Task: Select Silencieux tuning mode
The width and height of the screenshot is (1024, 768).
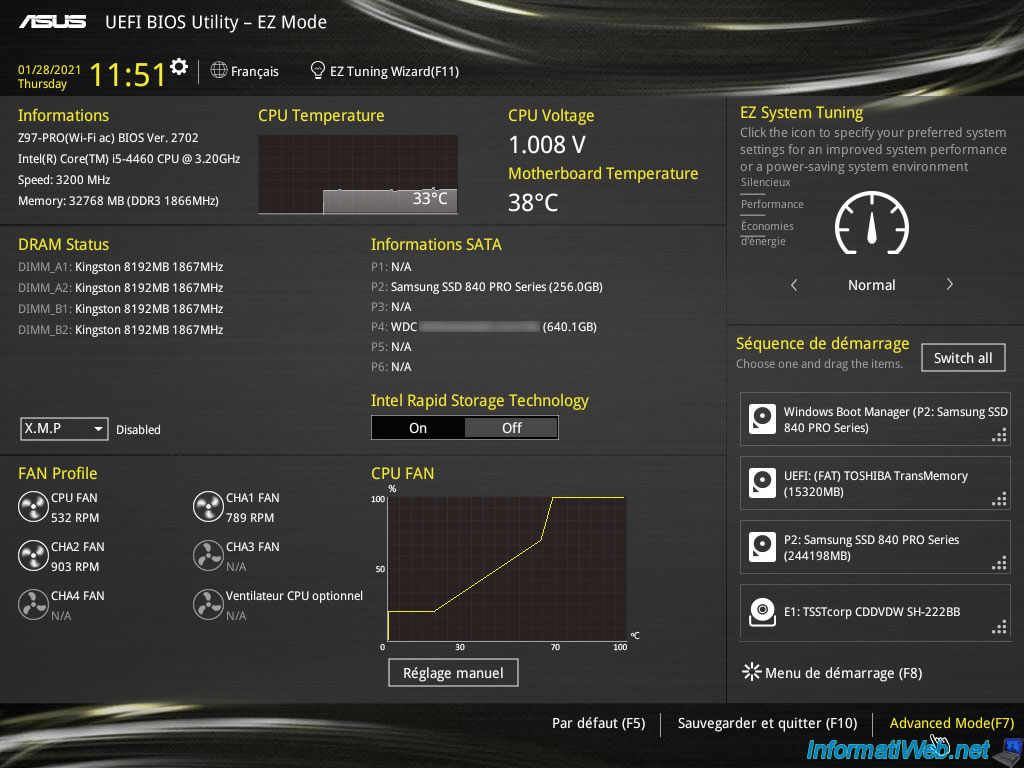Action: point(765,182)
